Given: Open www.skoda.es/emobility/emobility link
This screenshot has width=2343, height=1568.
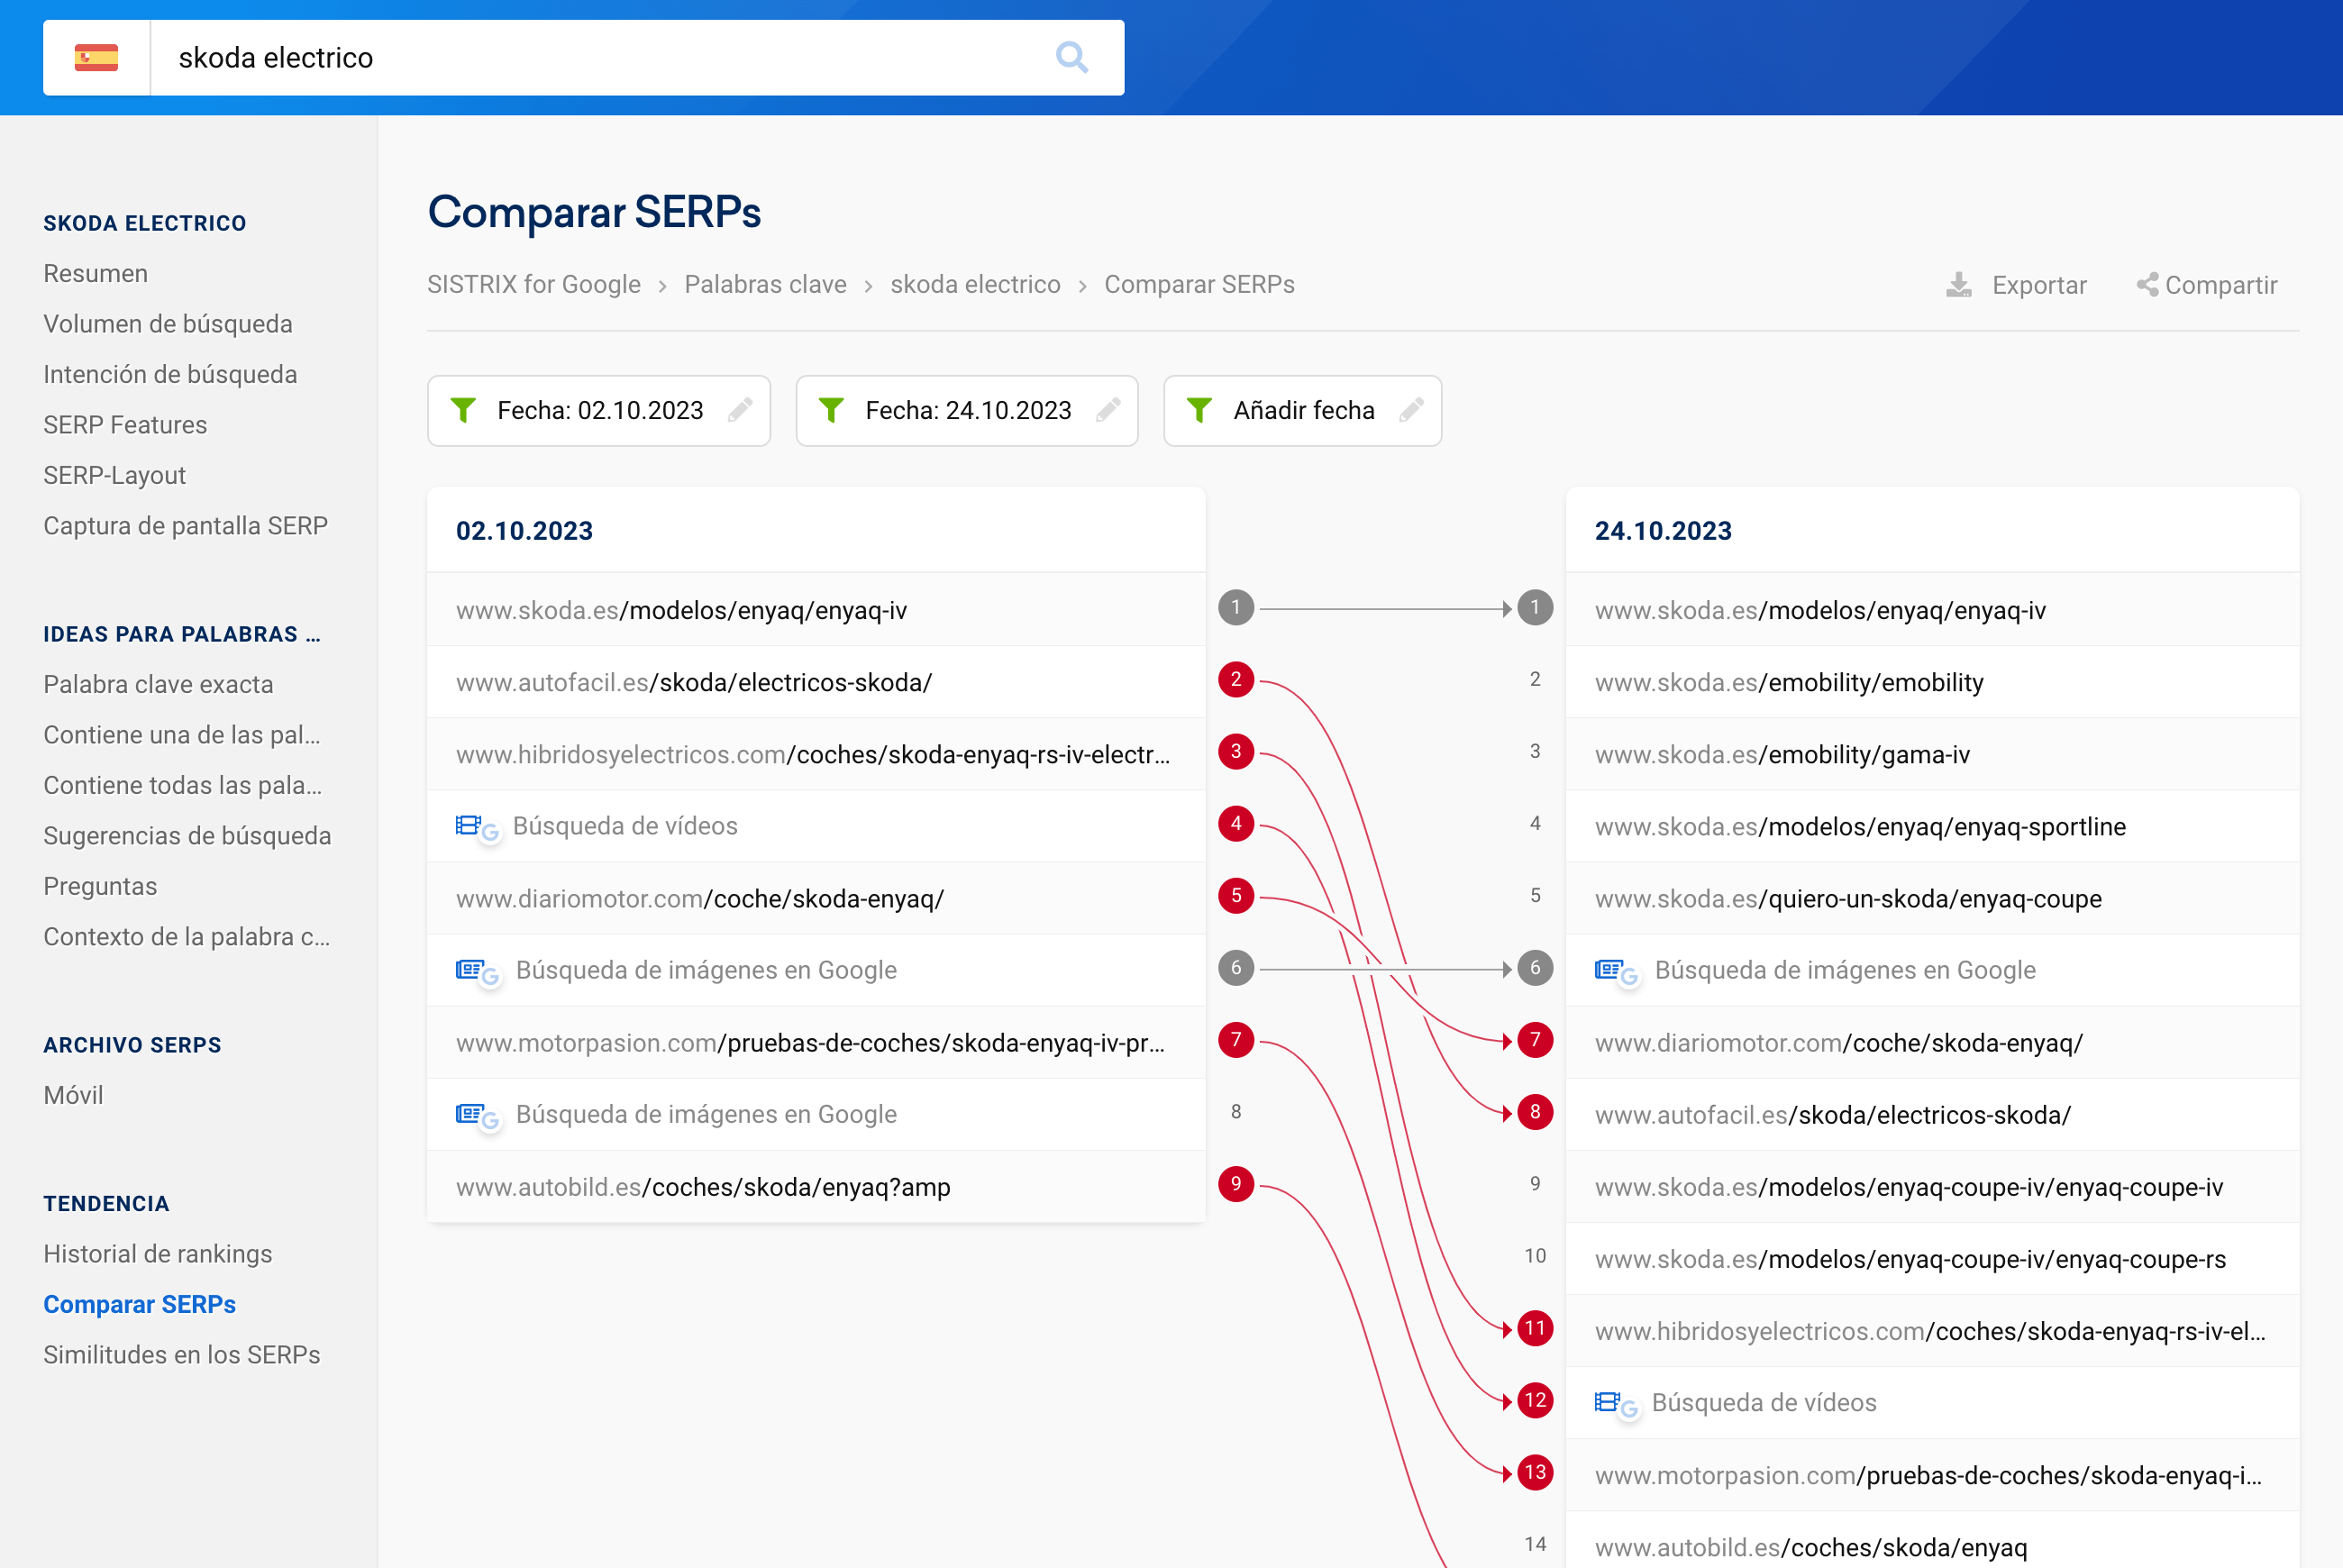Looking at the screenshot, I should coord(1789,683).
